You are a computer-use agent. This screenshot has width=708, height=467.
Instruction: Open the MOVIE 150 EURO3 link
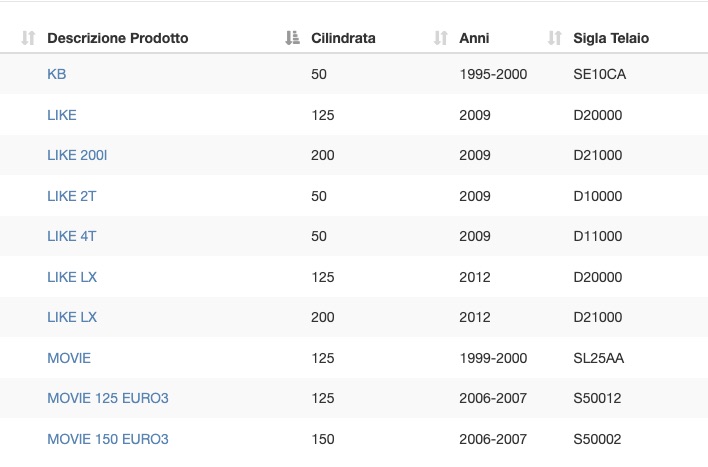[108, 439]
